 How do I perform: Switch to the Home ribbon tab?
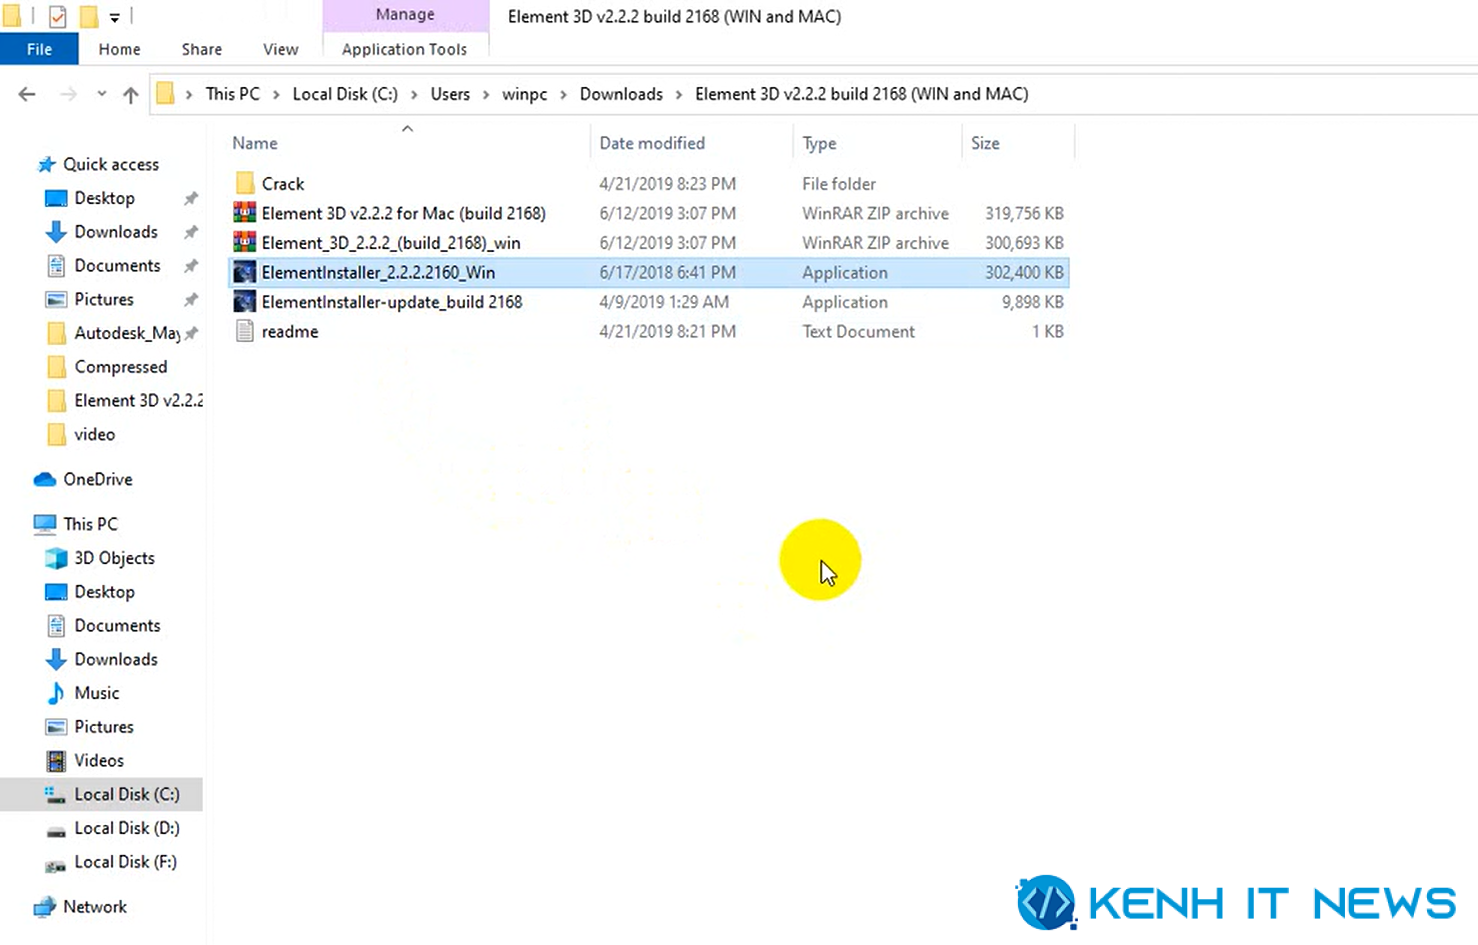pyautogui.click(x=119, y=49)
